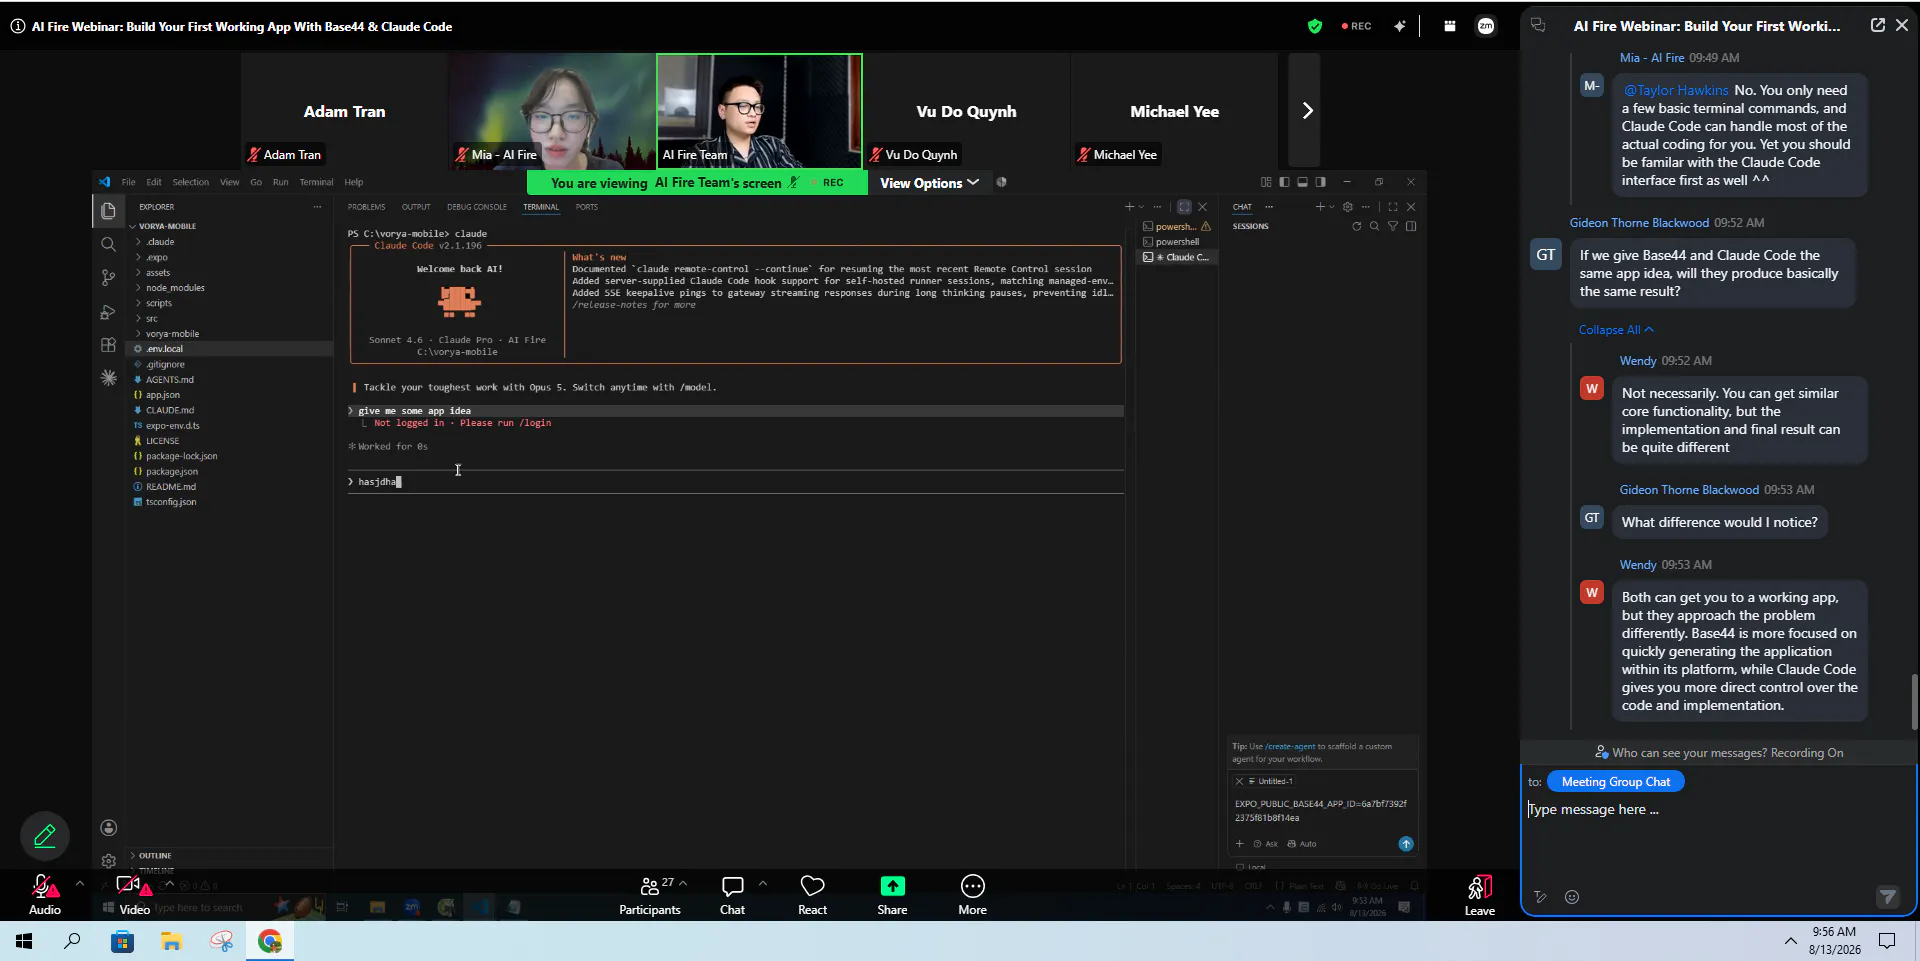Open the File menu in VS Code

coord(128,182)
